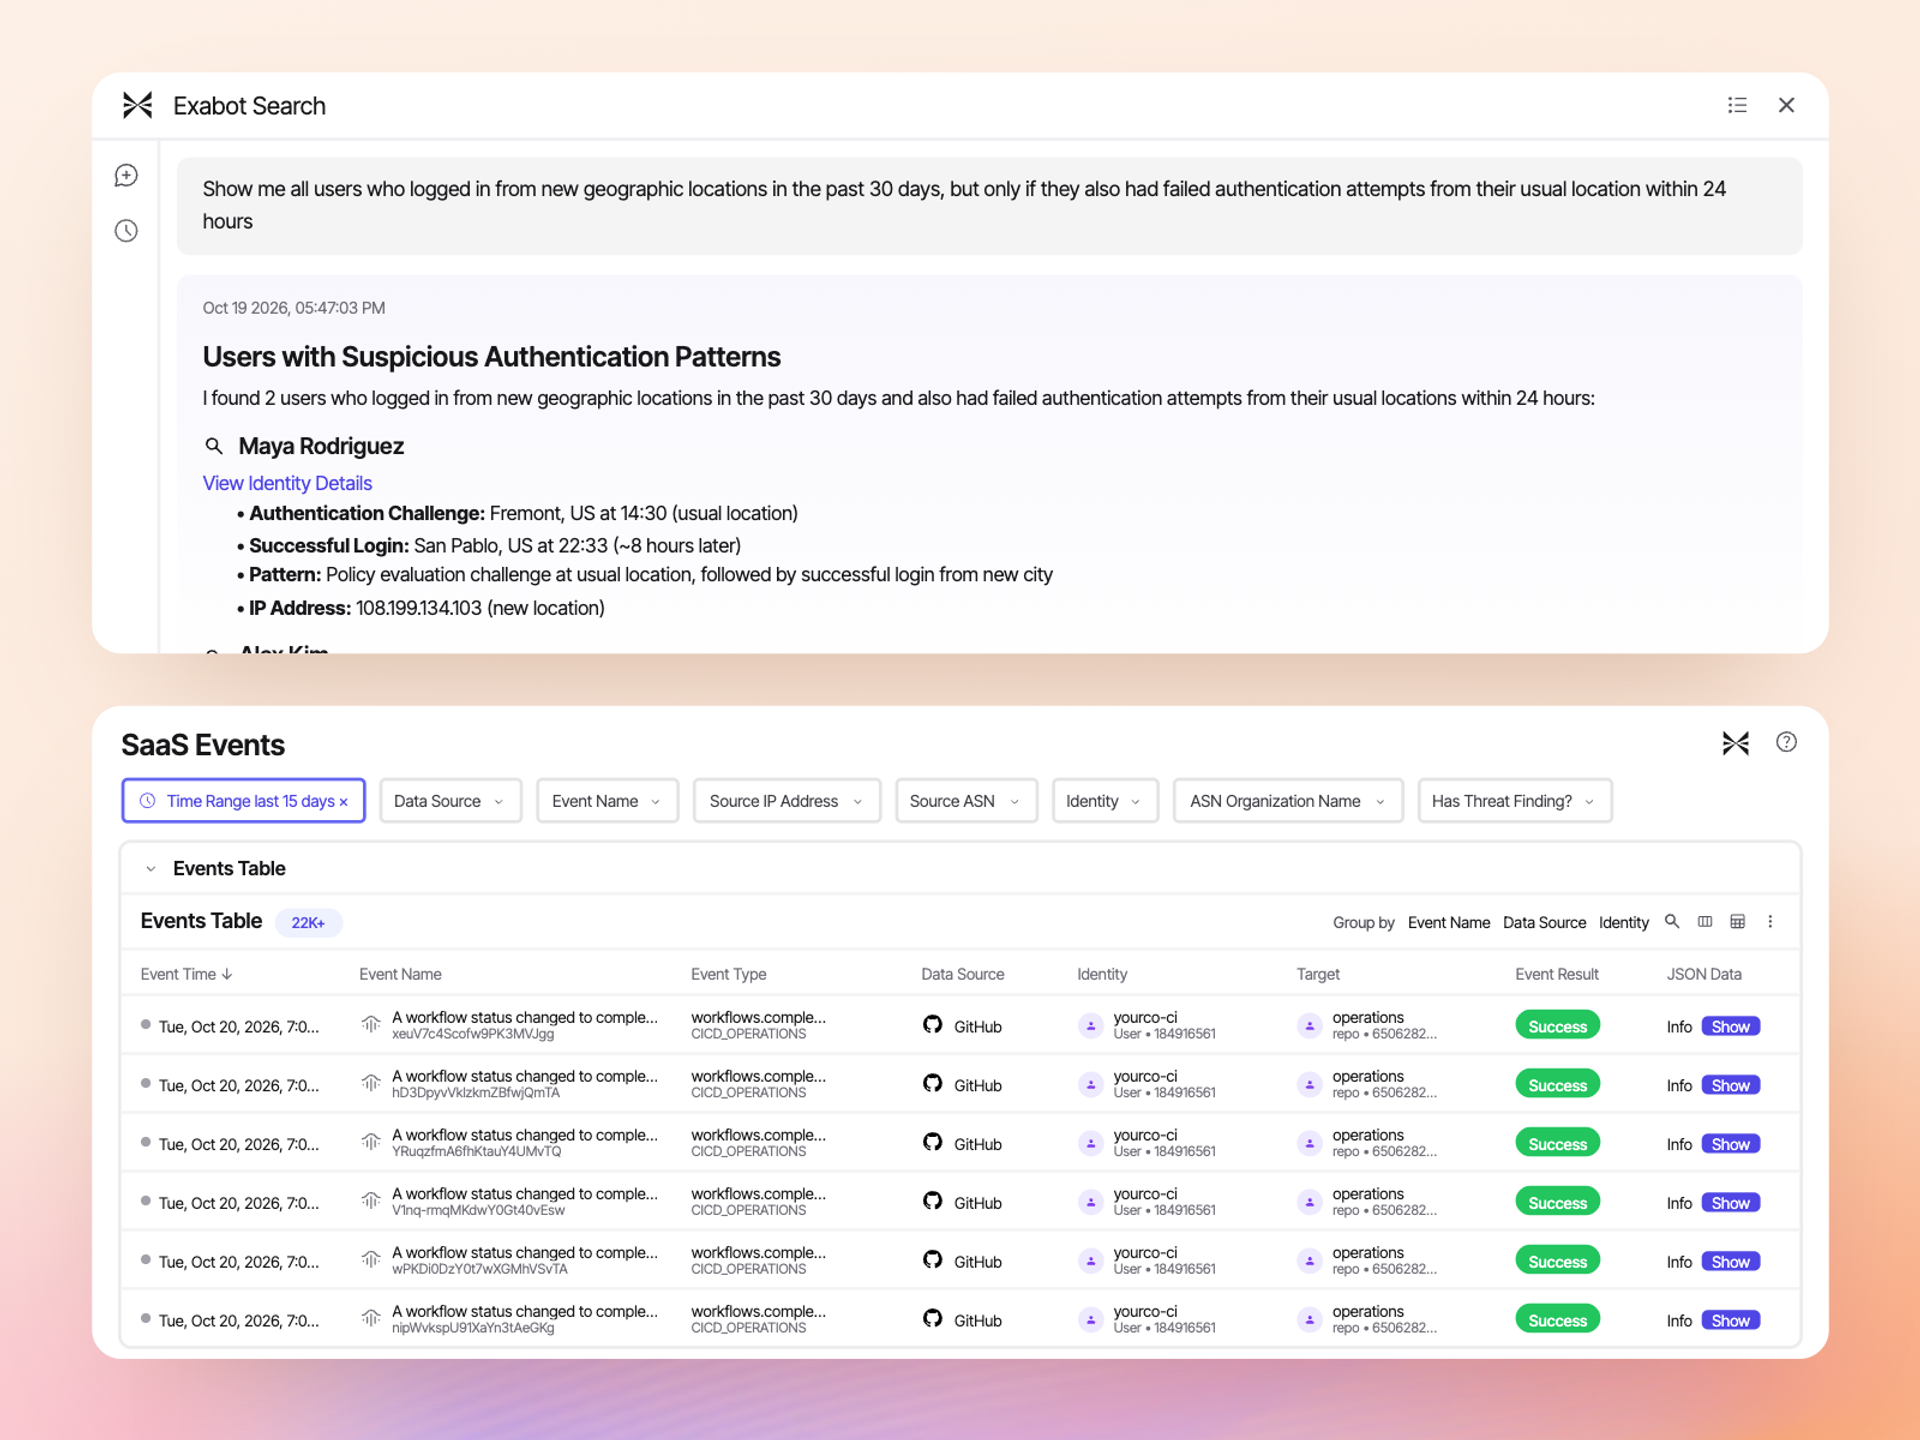
Task: Open the help icon in SaaS Events
Action: tap(1786, 742)
